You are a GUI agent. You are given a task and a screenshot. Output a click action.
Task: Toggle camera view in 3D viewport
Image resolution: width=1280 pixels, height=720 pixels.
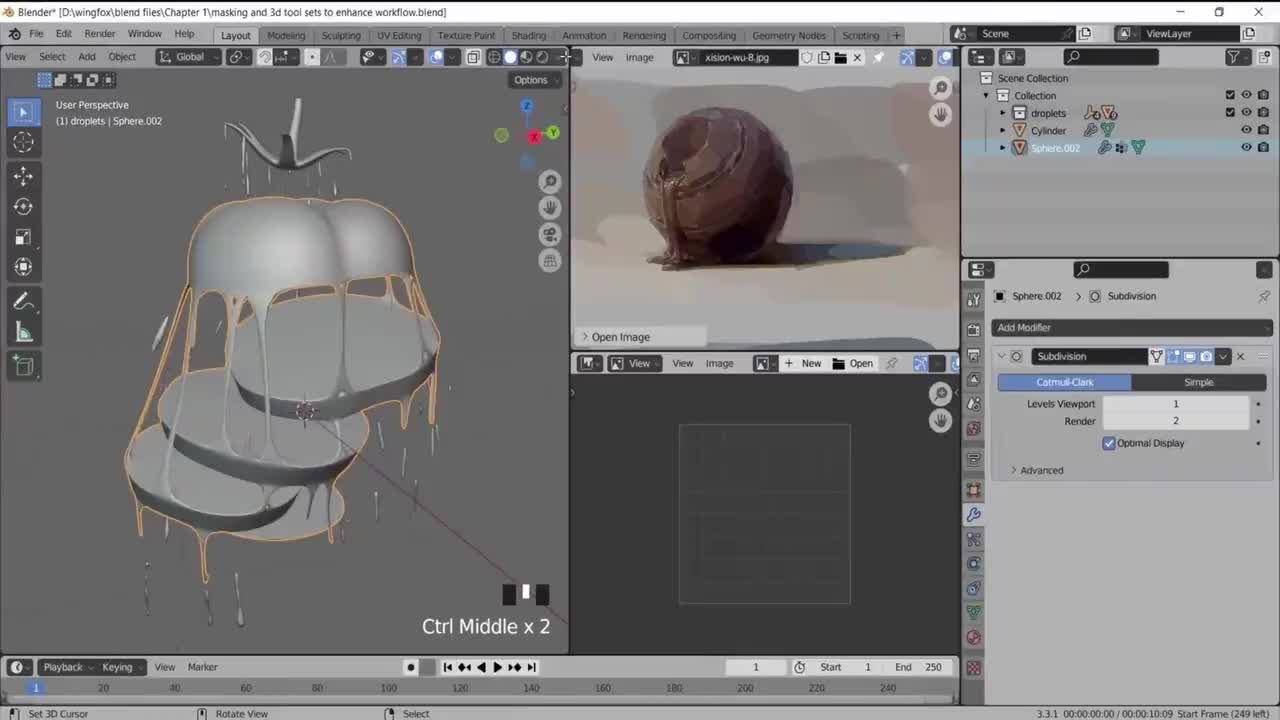(x=549, y=234)
